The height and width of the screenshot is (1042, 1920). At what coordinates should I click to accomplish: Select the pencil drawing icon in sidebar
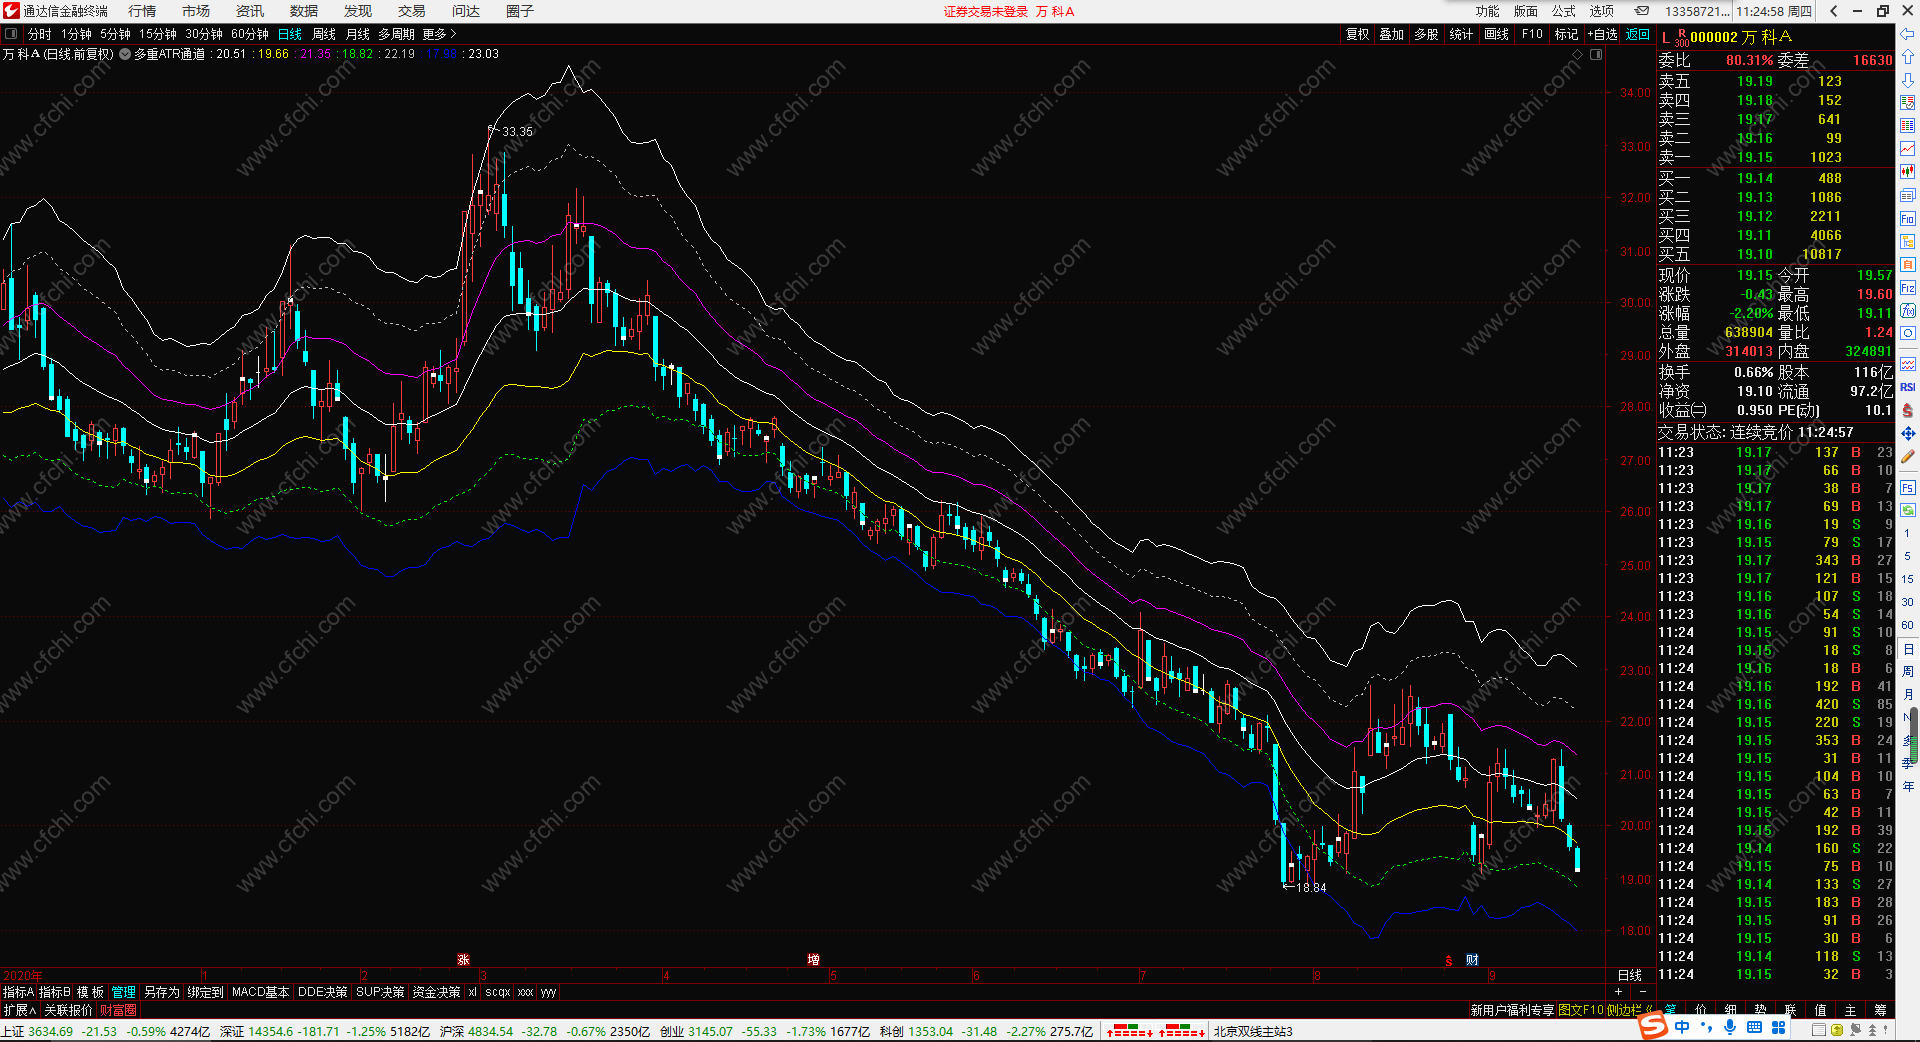1907,456
